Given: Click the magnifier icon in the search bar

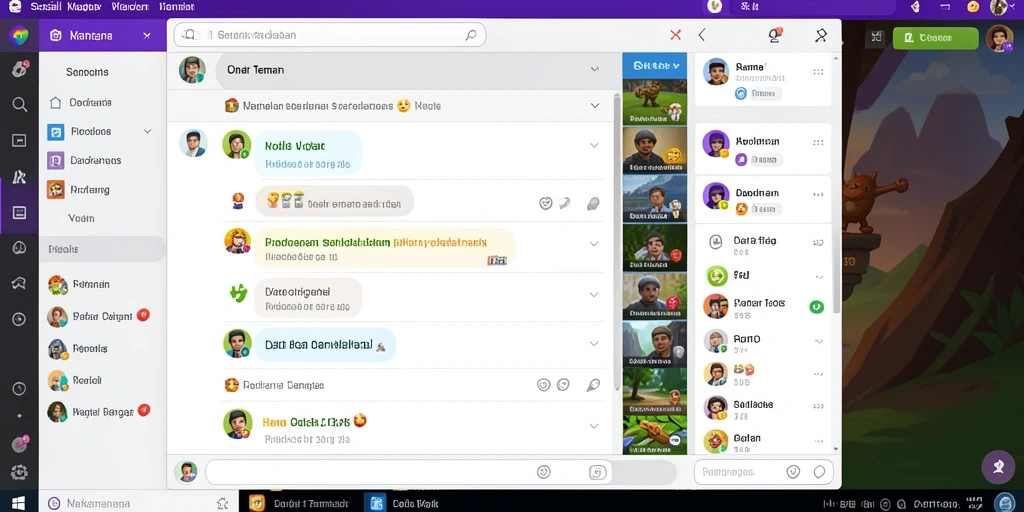Looking at the screenshot, I should pos(470,36).
